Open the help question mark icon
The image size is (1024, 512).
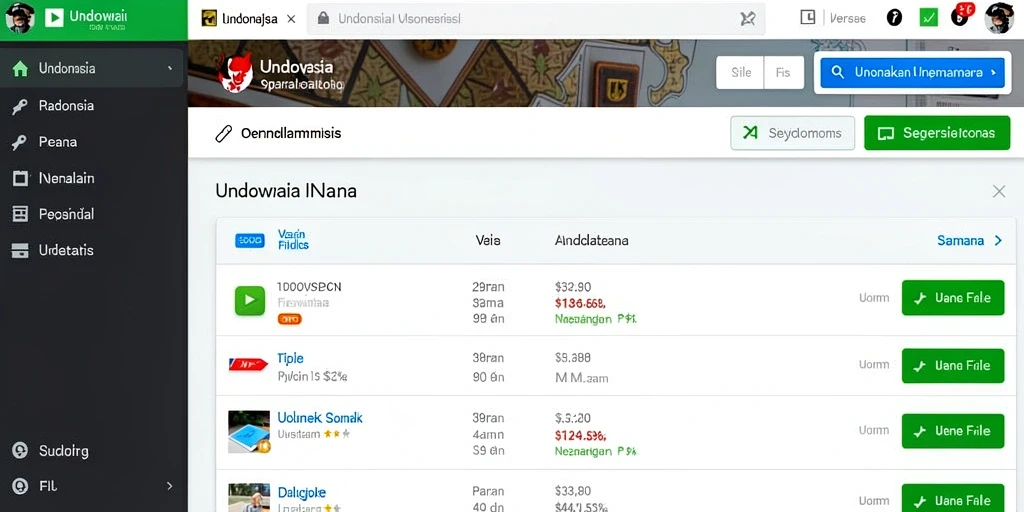[894, 18]
